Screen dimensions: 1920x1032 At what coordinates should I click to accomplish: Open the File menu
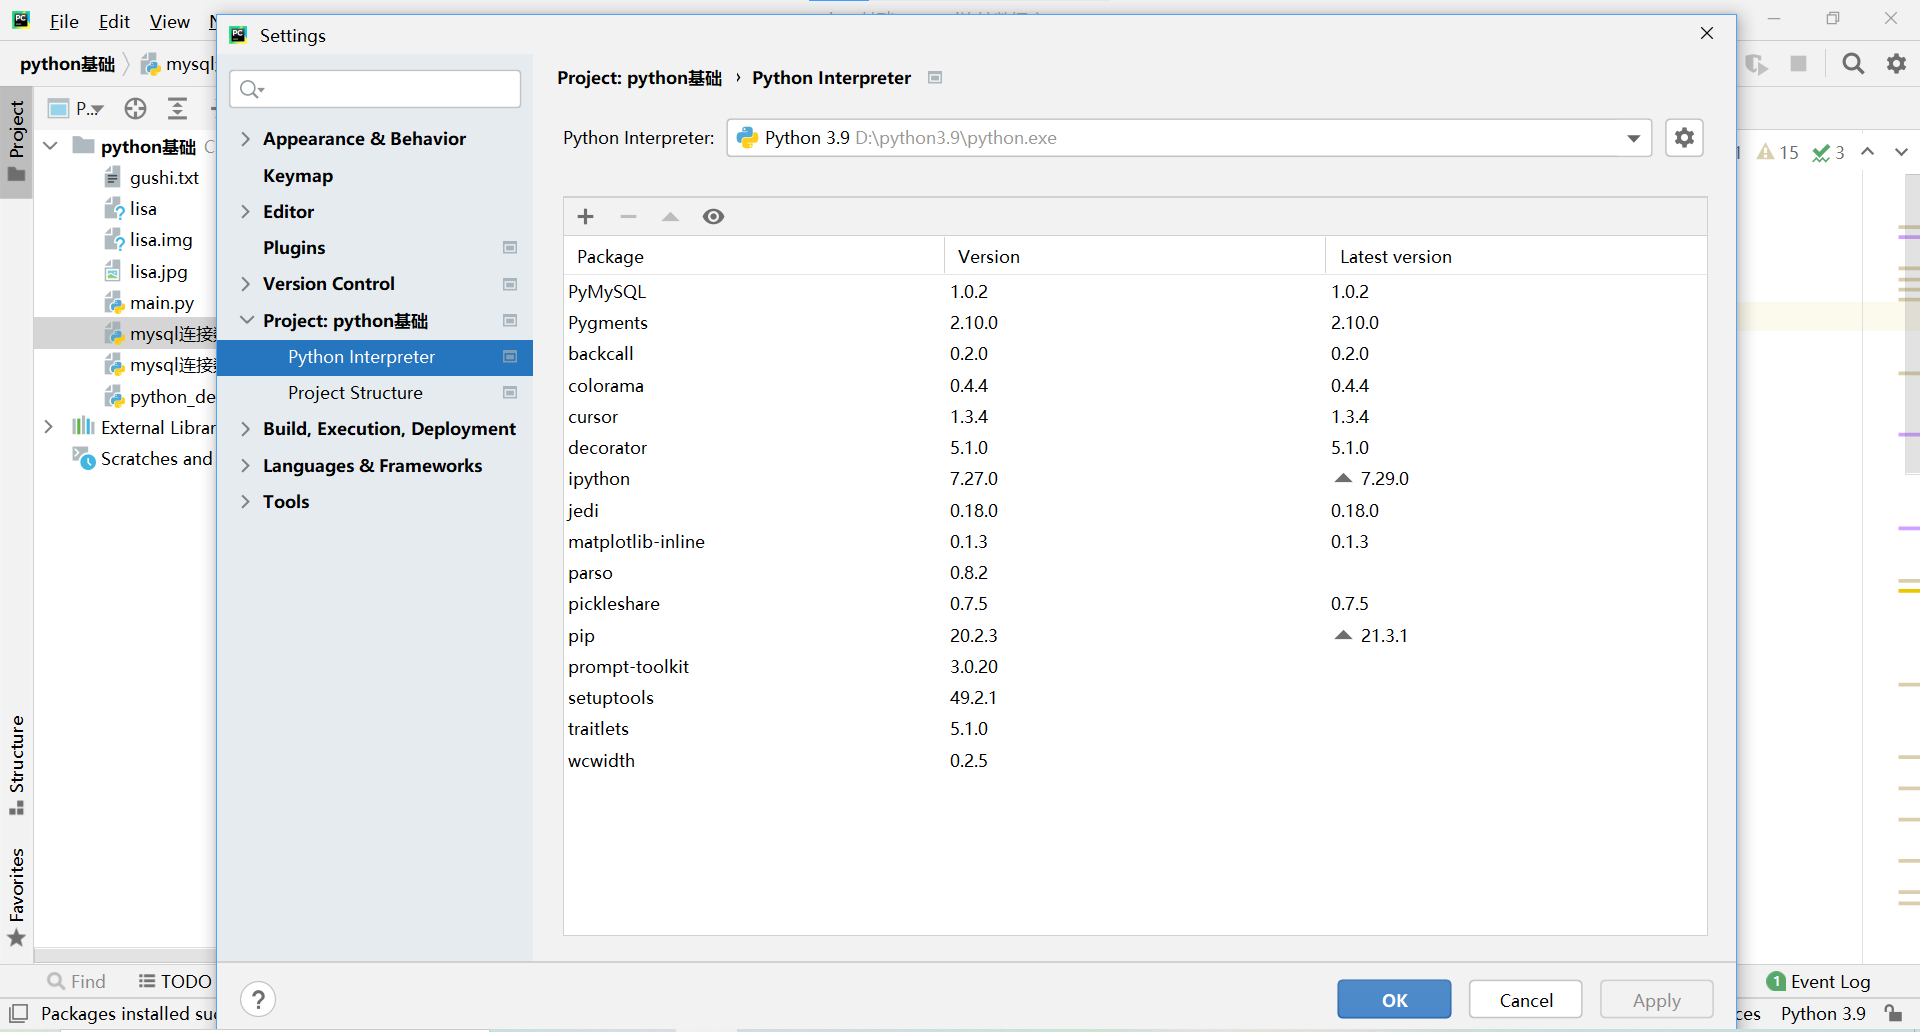click(x=64, y=22)
